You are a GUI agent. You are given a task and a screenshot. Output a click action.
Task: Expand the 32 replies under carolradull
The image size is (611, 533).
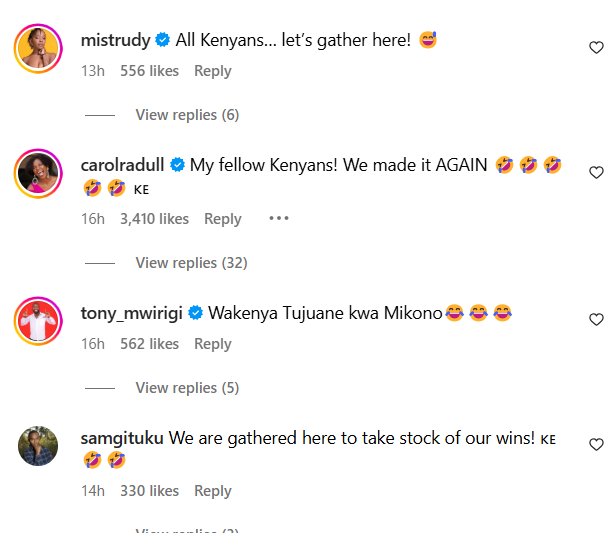[x=191, y=263]
